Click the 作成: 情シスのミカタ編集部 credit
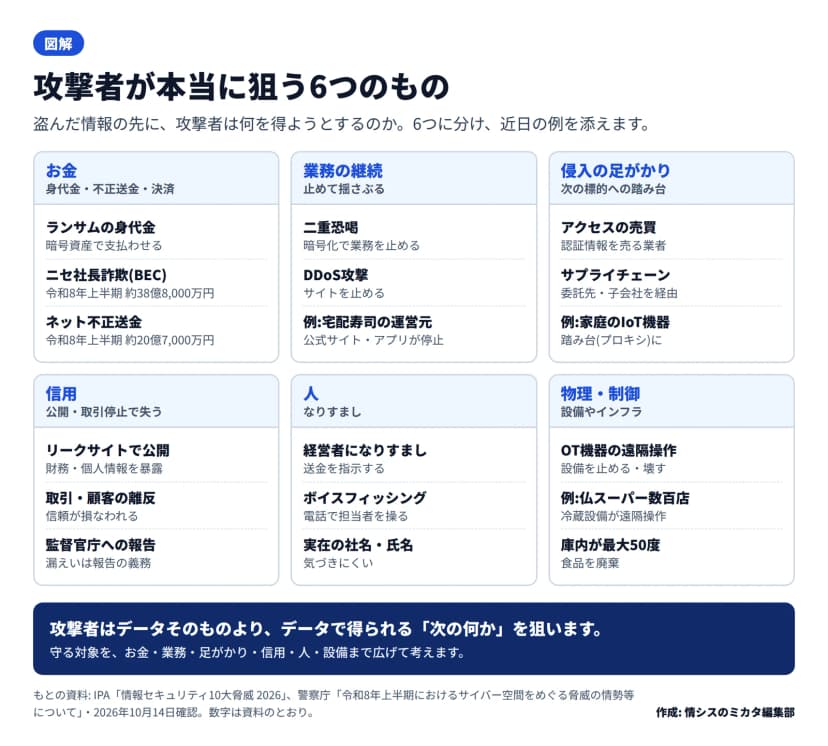Viewport: 828px width, 746px height. (725, 712)
